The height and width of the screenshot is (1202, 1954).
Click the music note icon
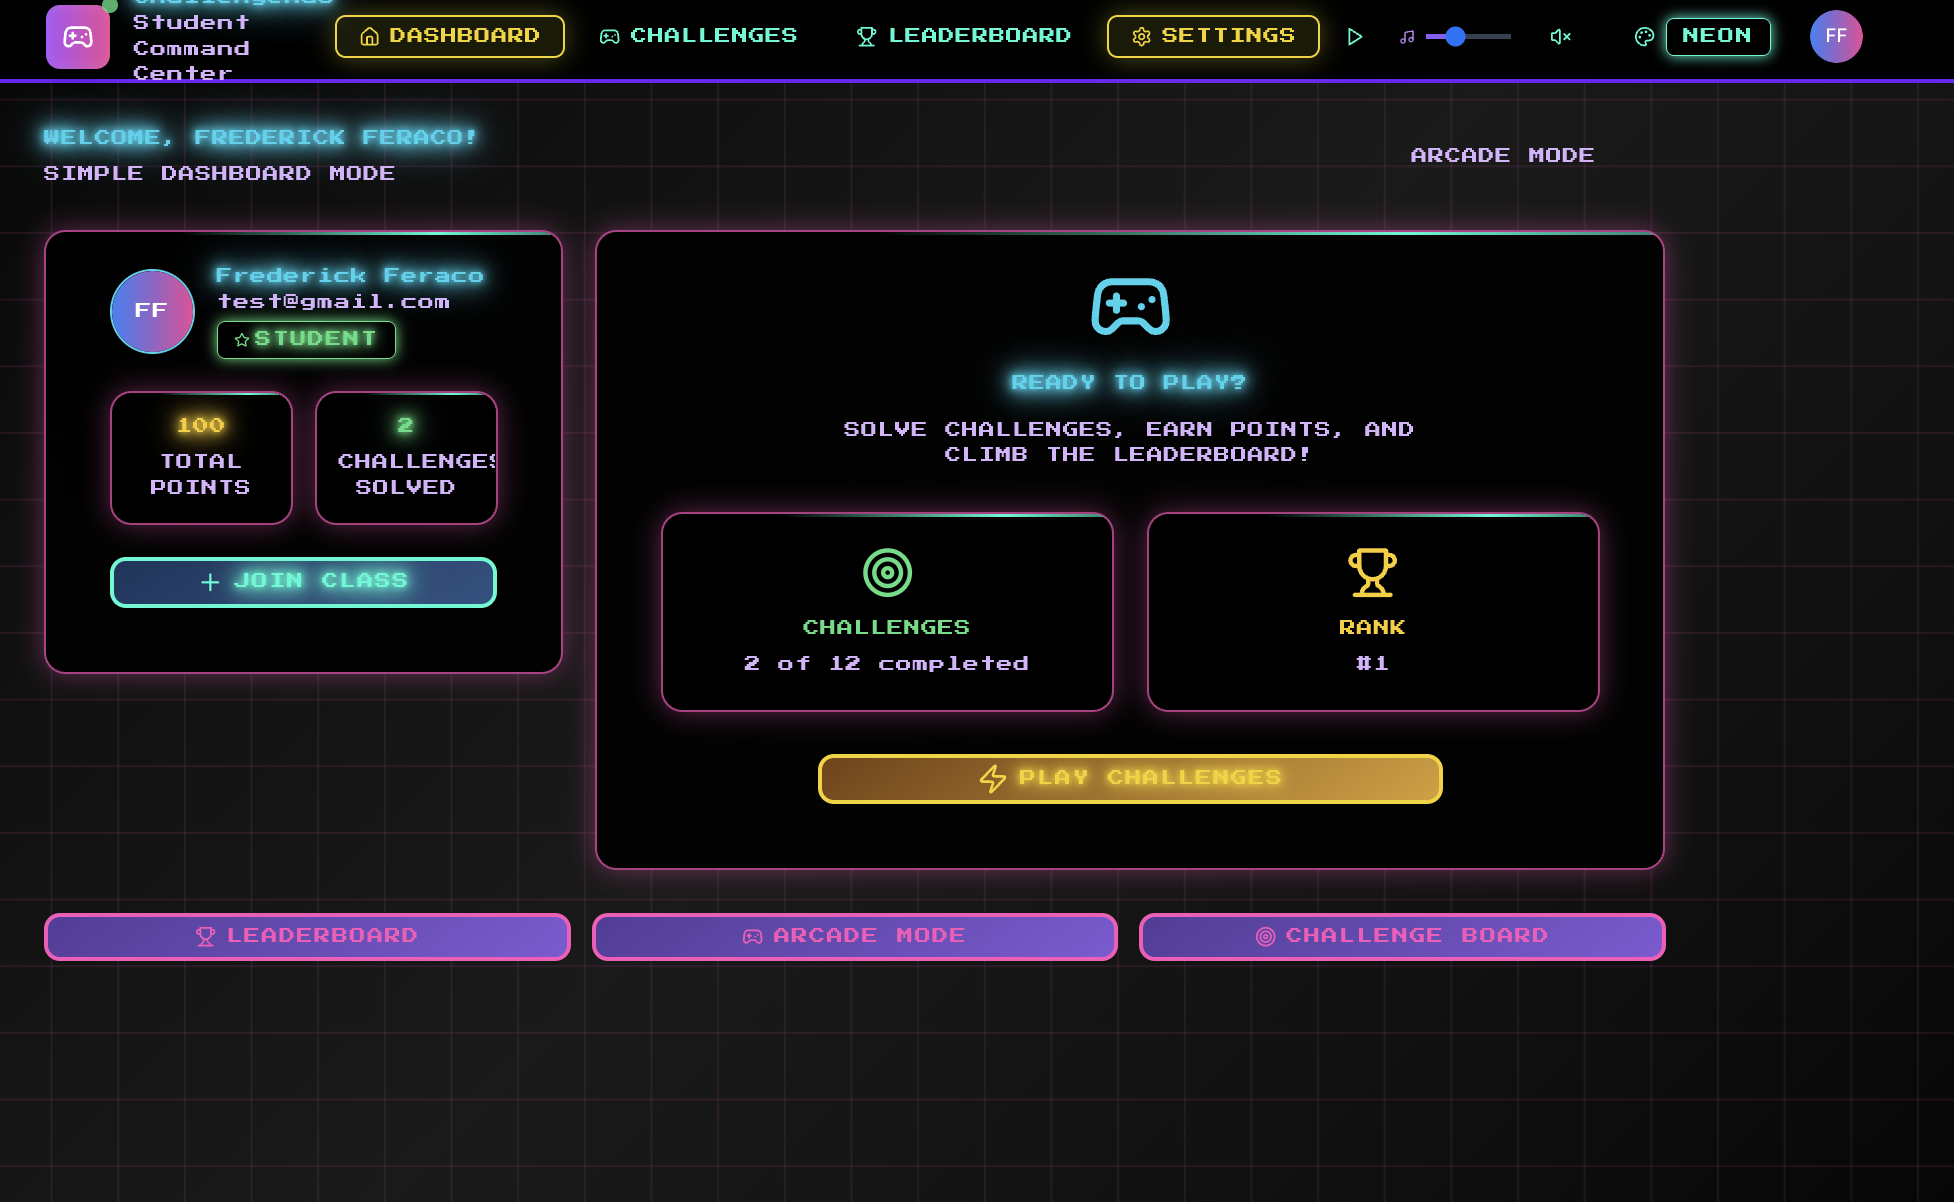click(1407, 37)
